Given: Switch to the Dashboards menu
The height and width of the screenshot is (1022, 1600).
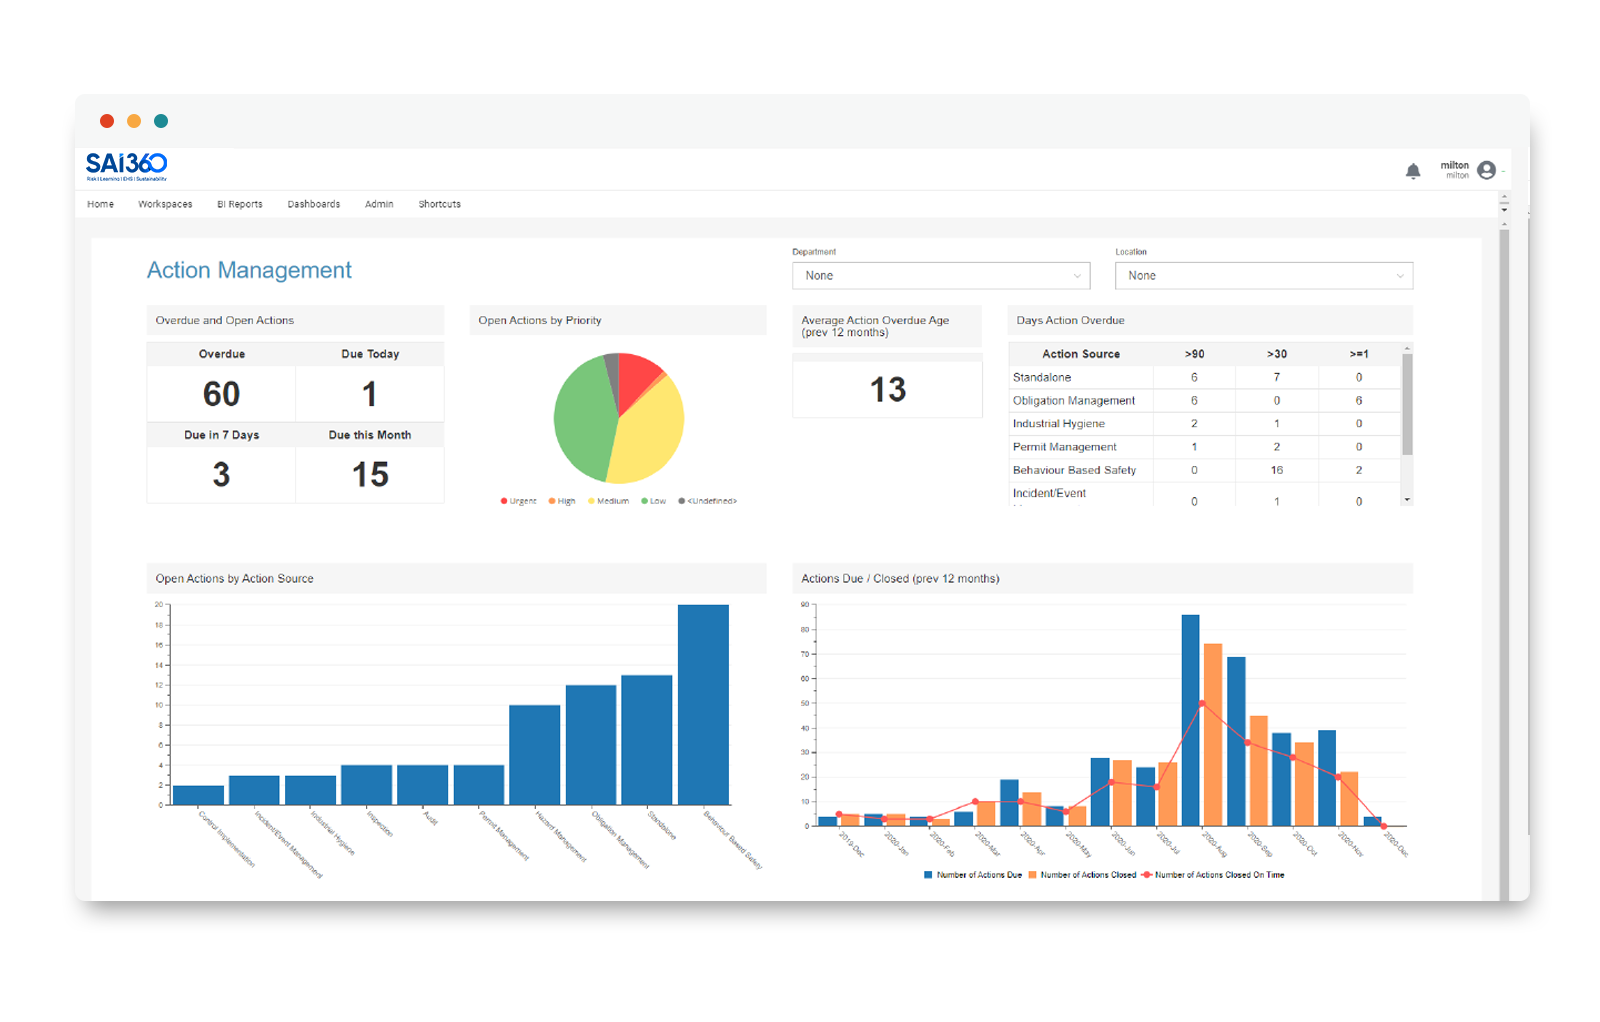Looking at the screenshot, I should click(x=313, y=204).
